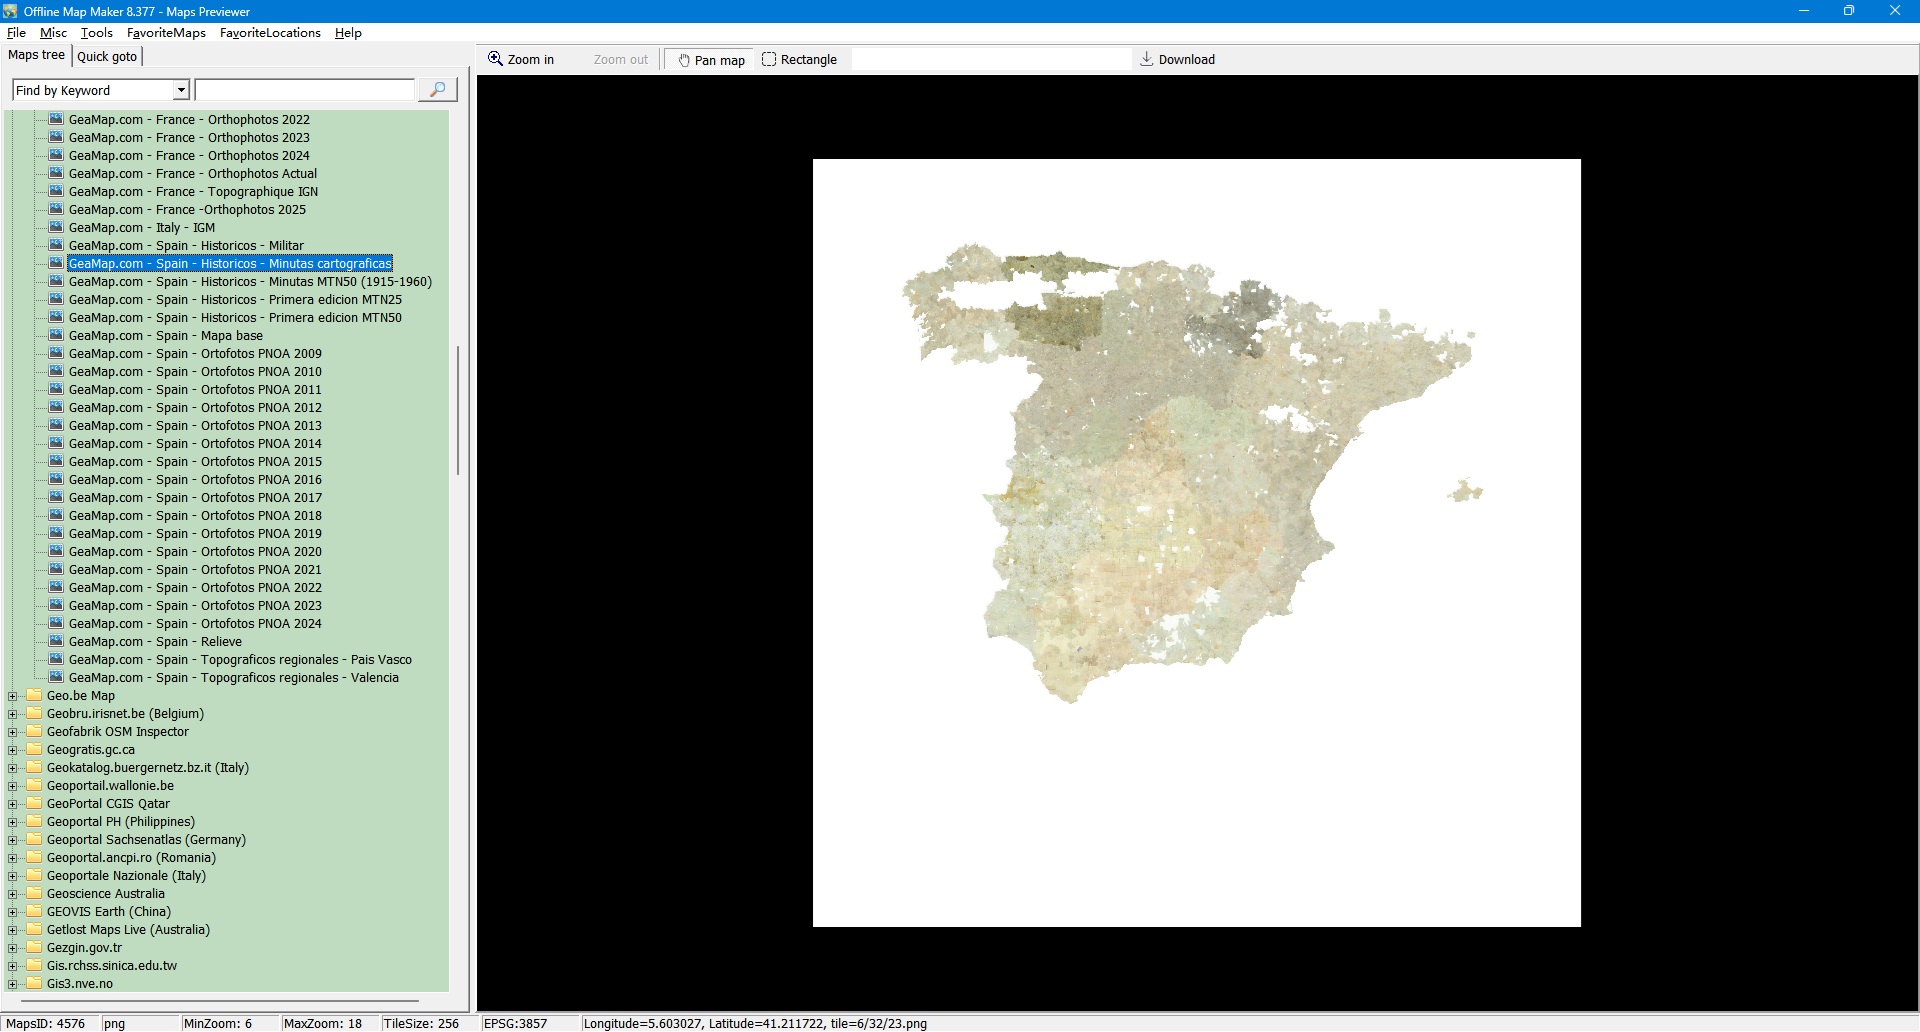Click the keyword search input field
Image resolution: width=1920 pixels, height=1032 pixels.
coord(304,91)
